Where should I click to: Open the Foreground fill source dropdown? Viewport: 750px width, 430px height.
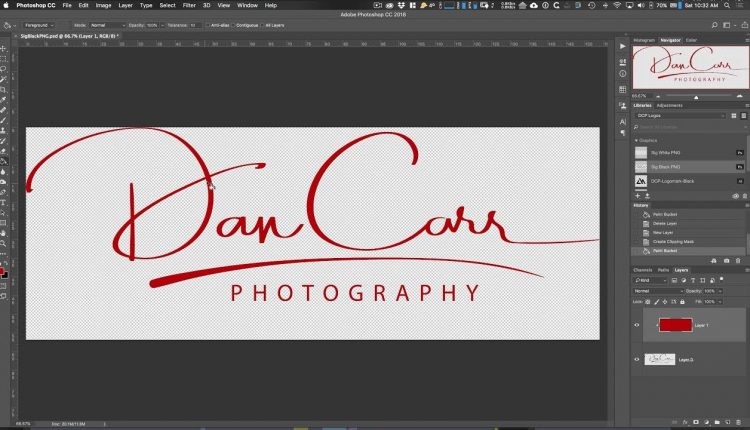click(x=39, y=25)
